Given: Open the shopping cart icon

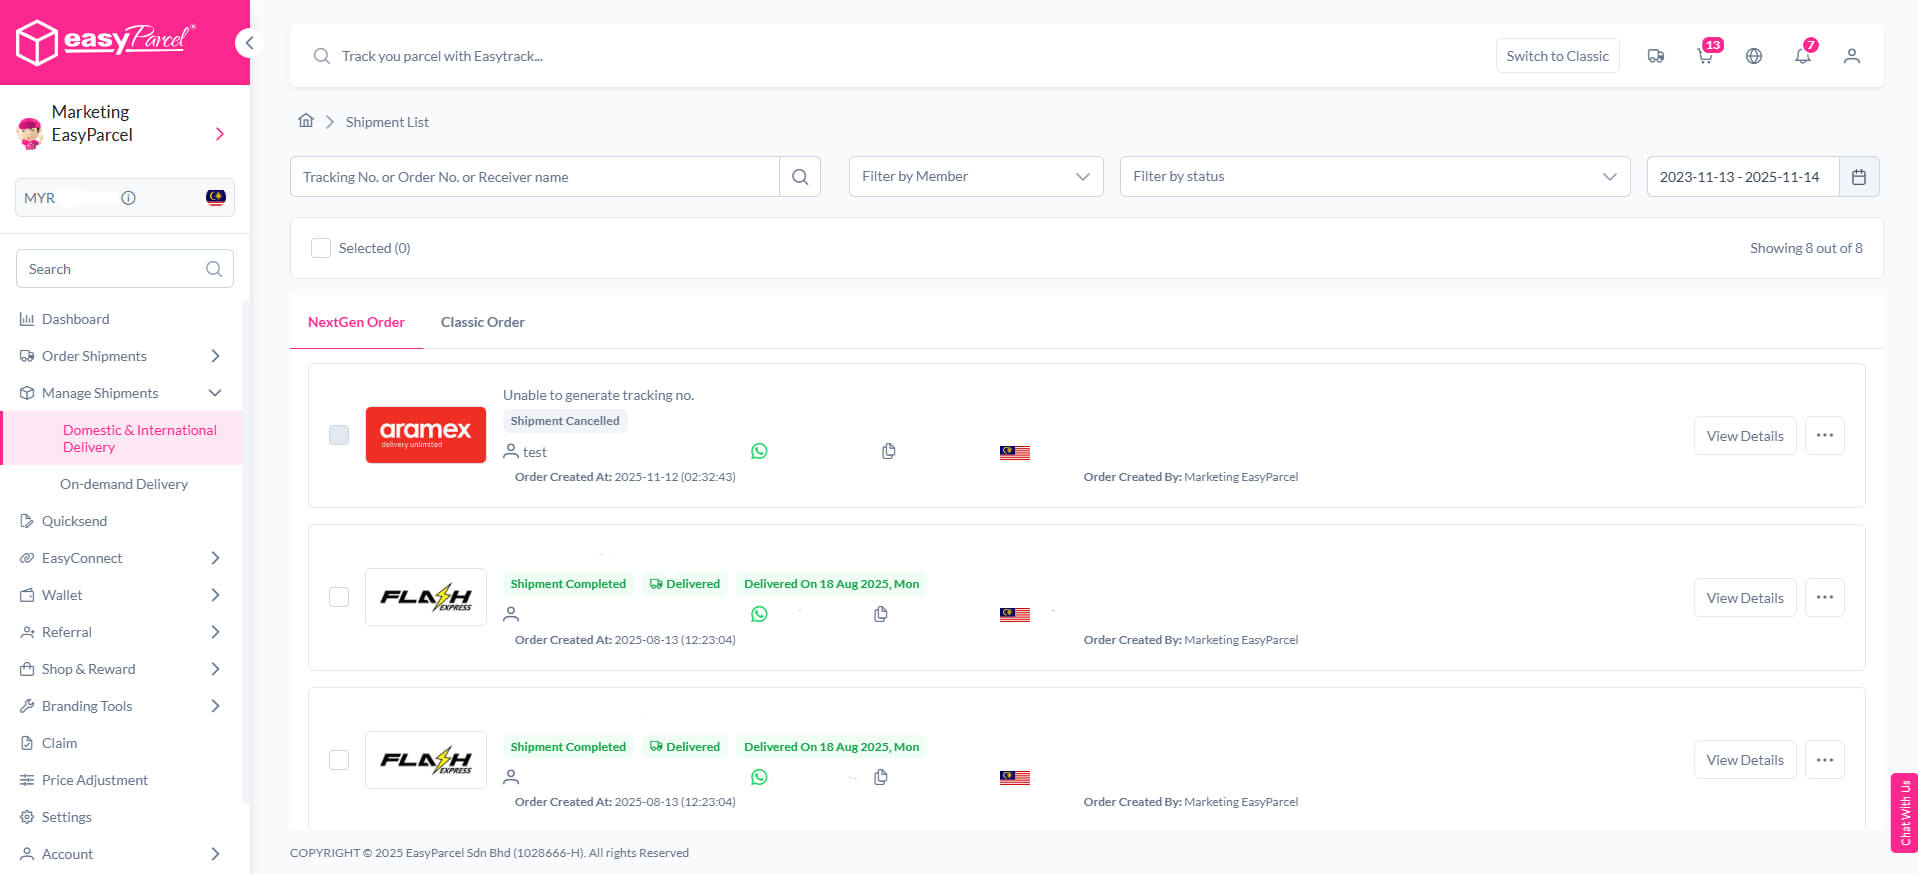Looking at the screenshot, I should pyautogui.click(x=1705, y=56).
